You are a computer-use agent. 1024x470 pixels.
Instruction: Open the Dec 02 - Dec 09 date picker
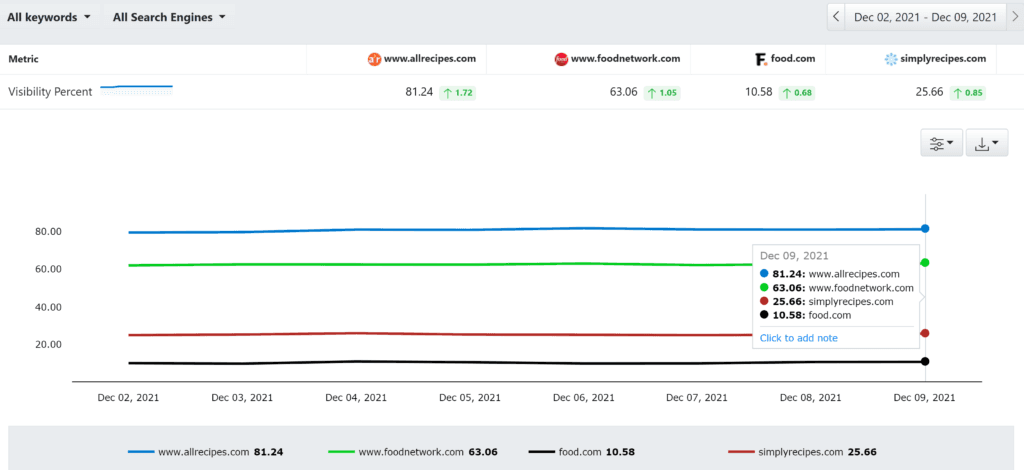point(925,18)
